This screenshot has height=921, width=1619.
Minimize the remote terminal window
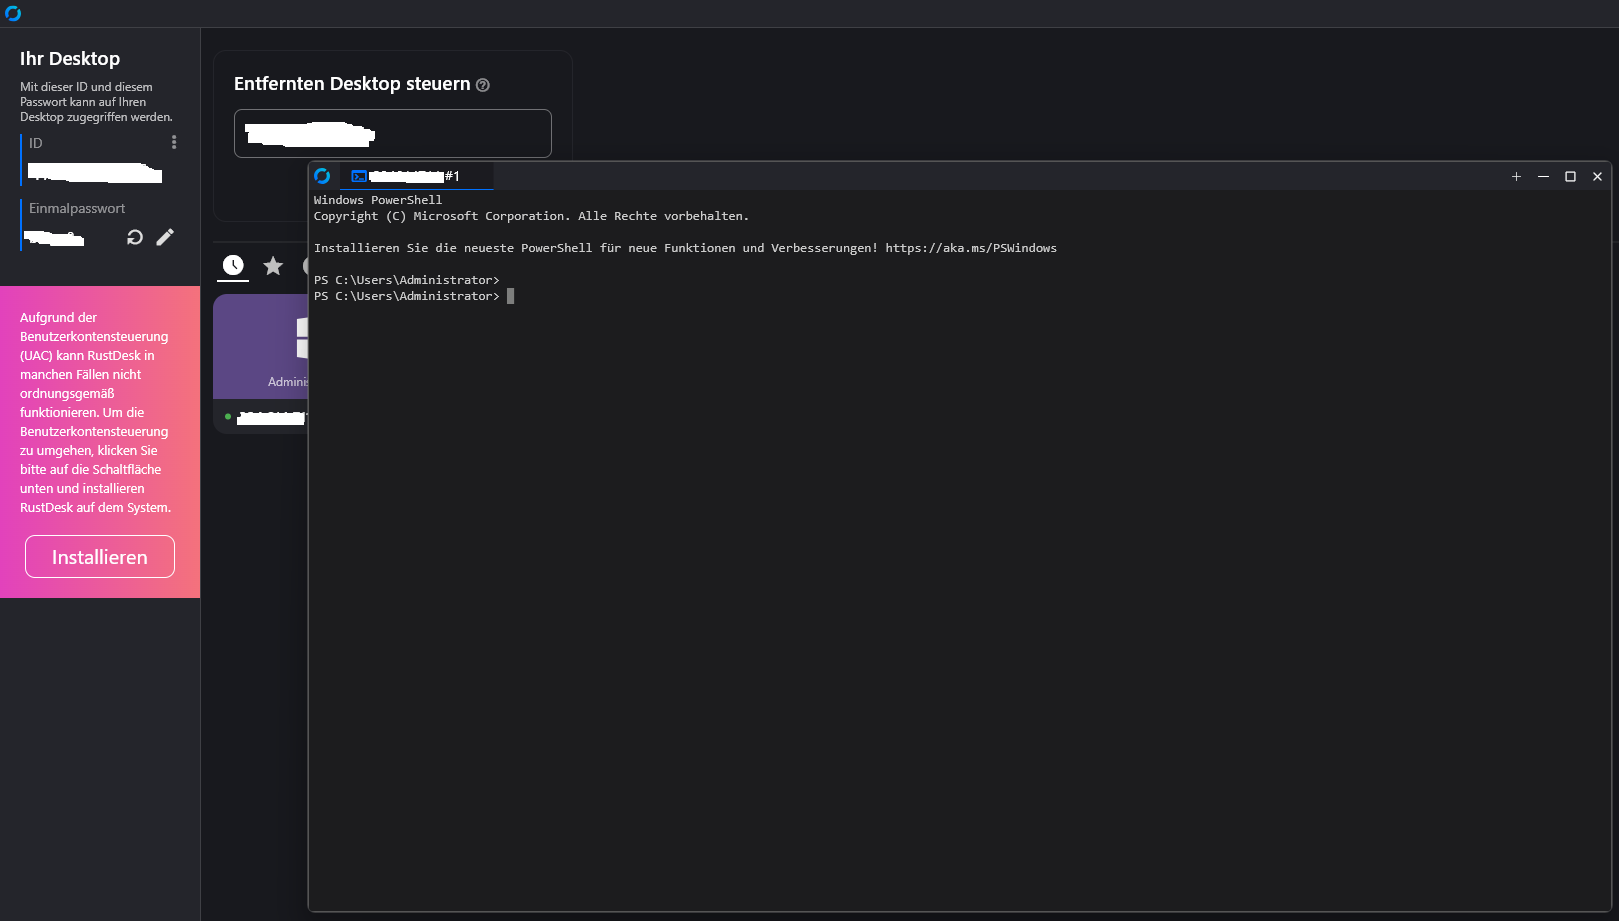1543,176
